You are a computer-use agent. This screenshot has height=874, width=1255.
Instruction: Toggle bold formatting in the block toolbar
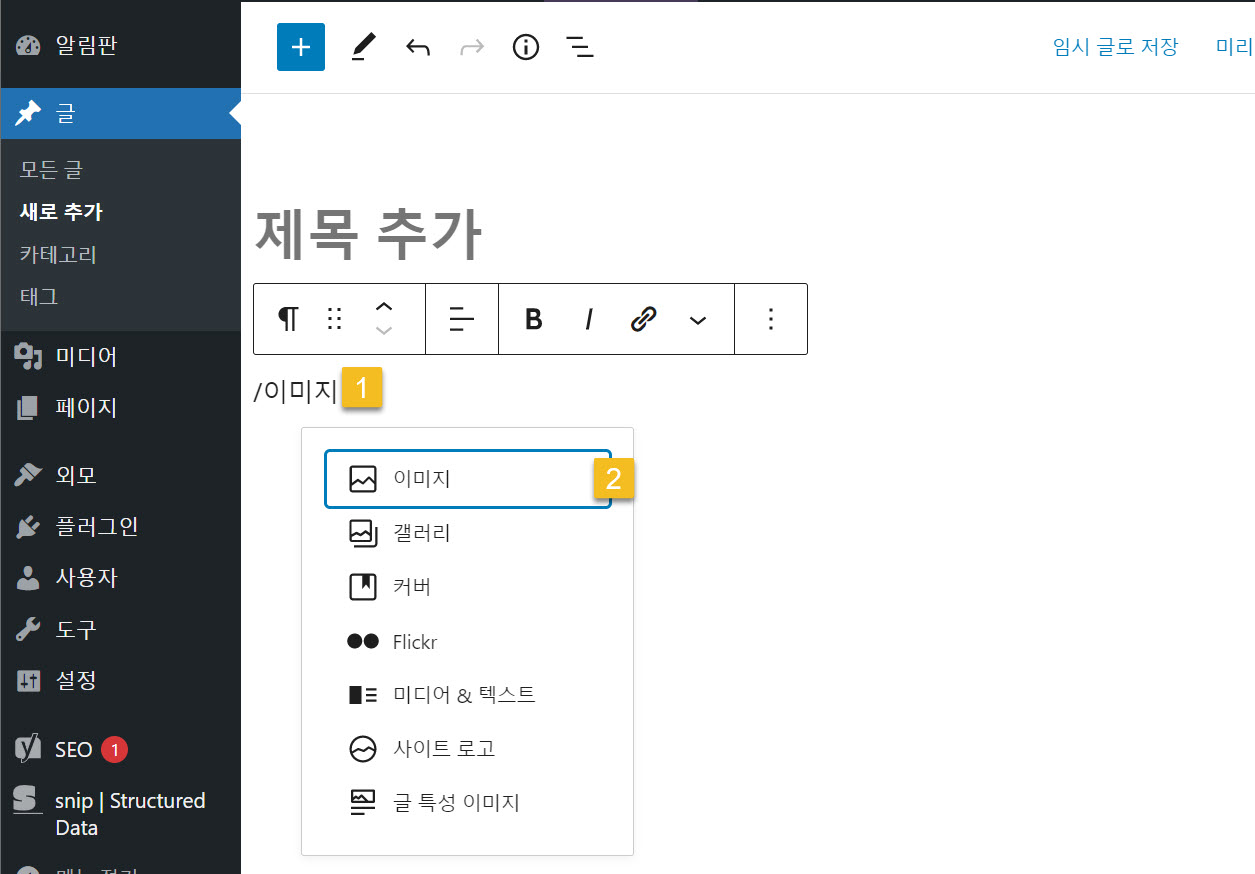coord(532,318)
